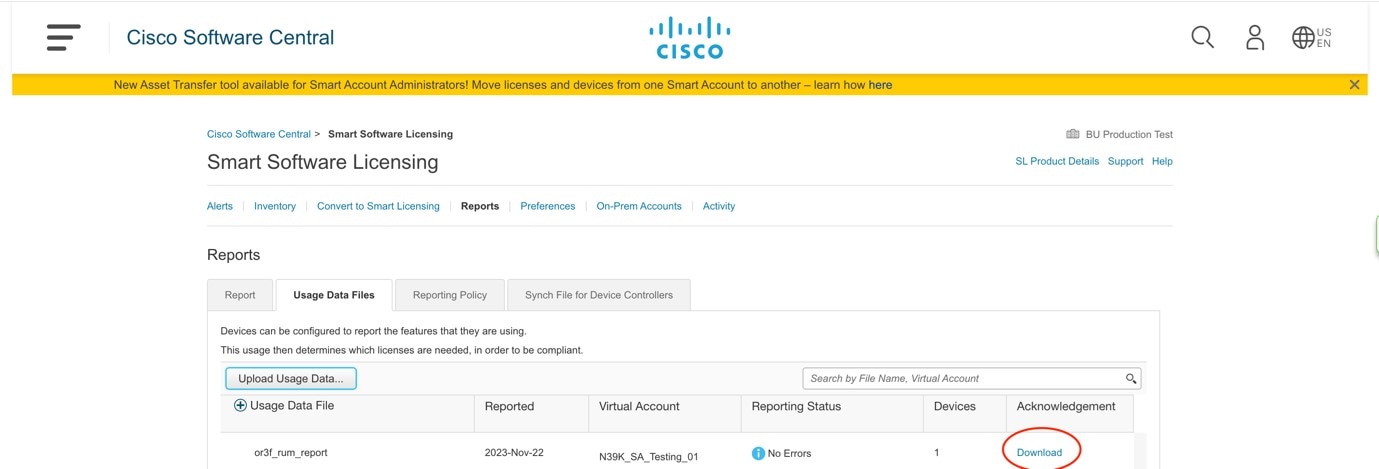
Task: Select the Reports navigation item
Action: (x=480, y=206)
